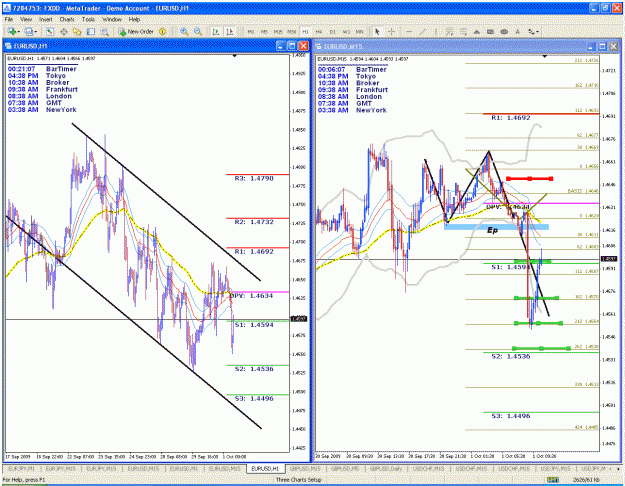The image size is (625, 486).
Task: Zoom out of the chart
Action: coord(198,31)
